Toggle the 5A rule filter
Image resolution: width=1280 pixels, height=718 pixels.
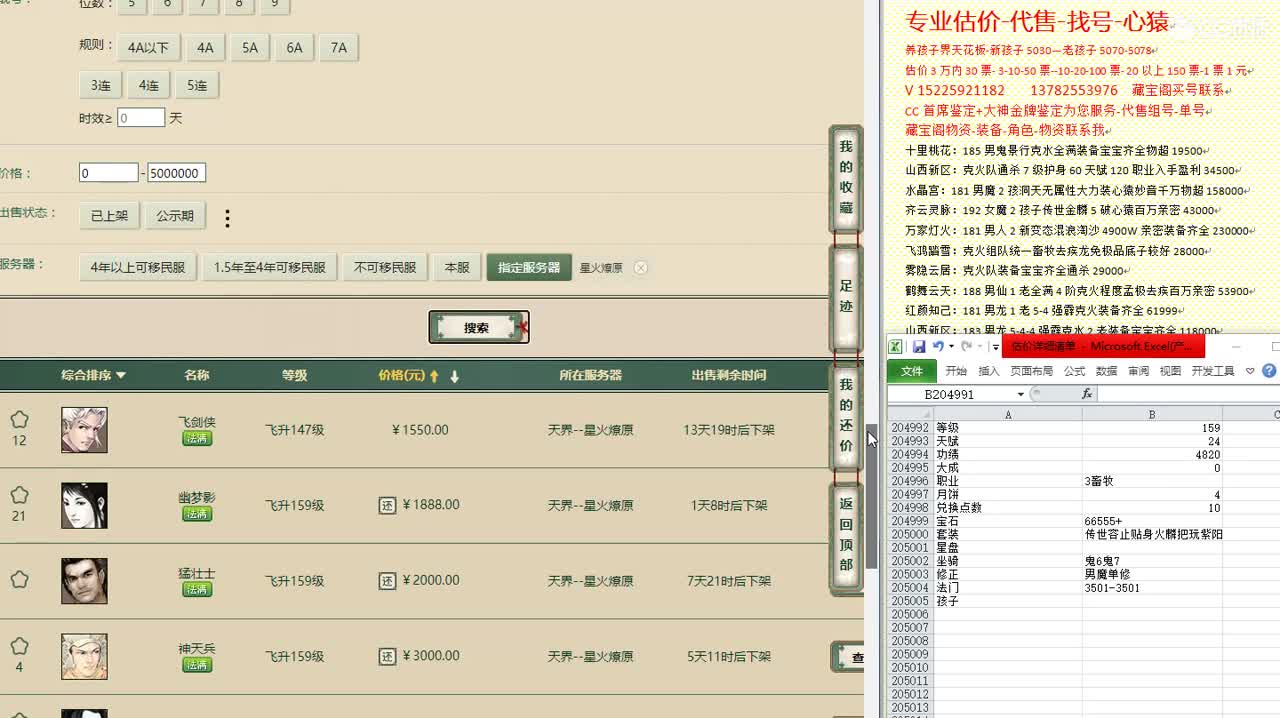249,47
